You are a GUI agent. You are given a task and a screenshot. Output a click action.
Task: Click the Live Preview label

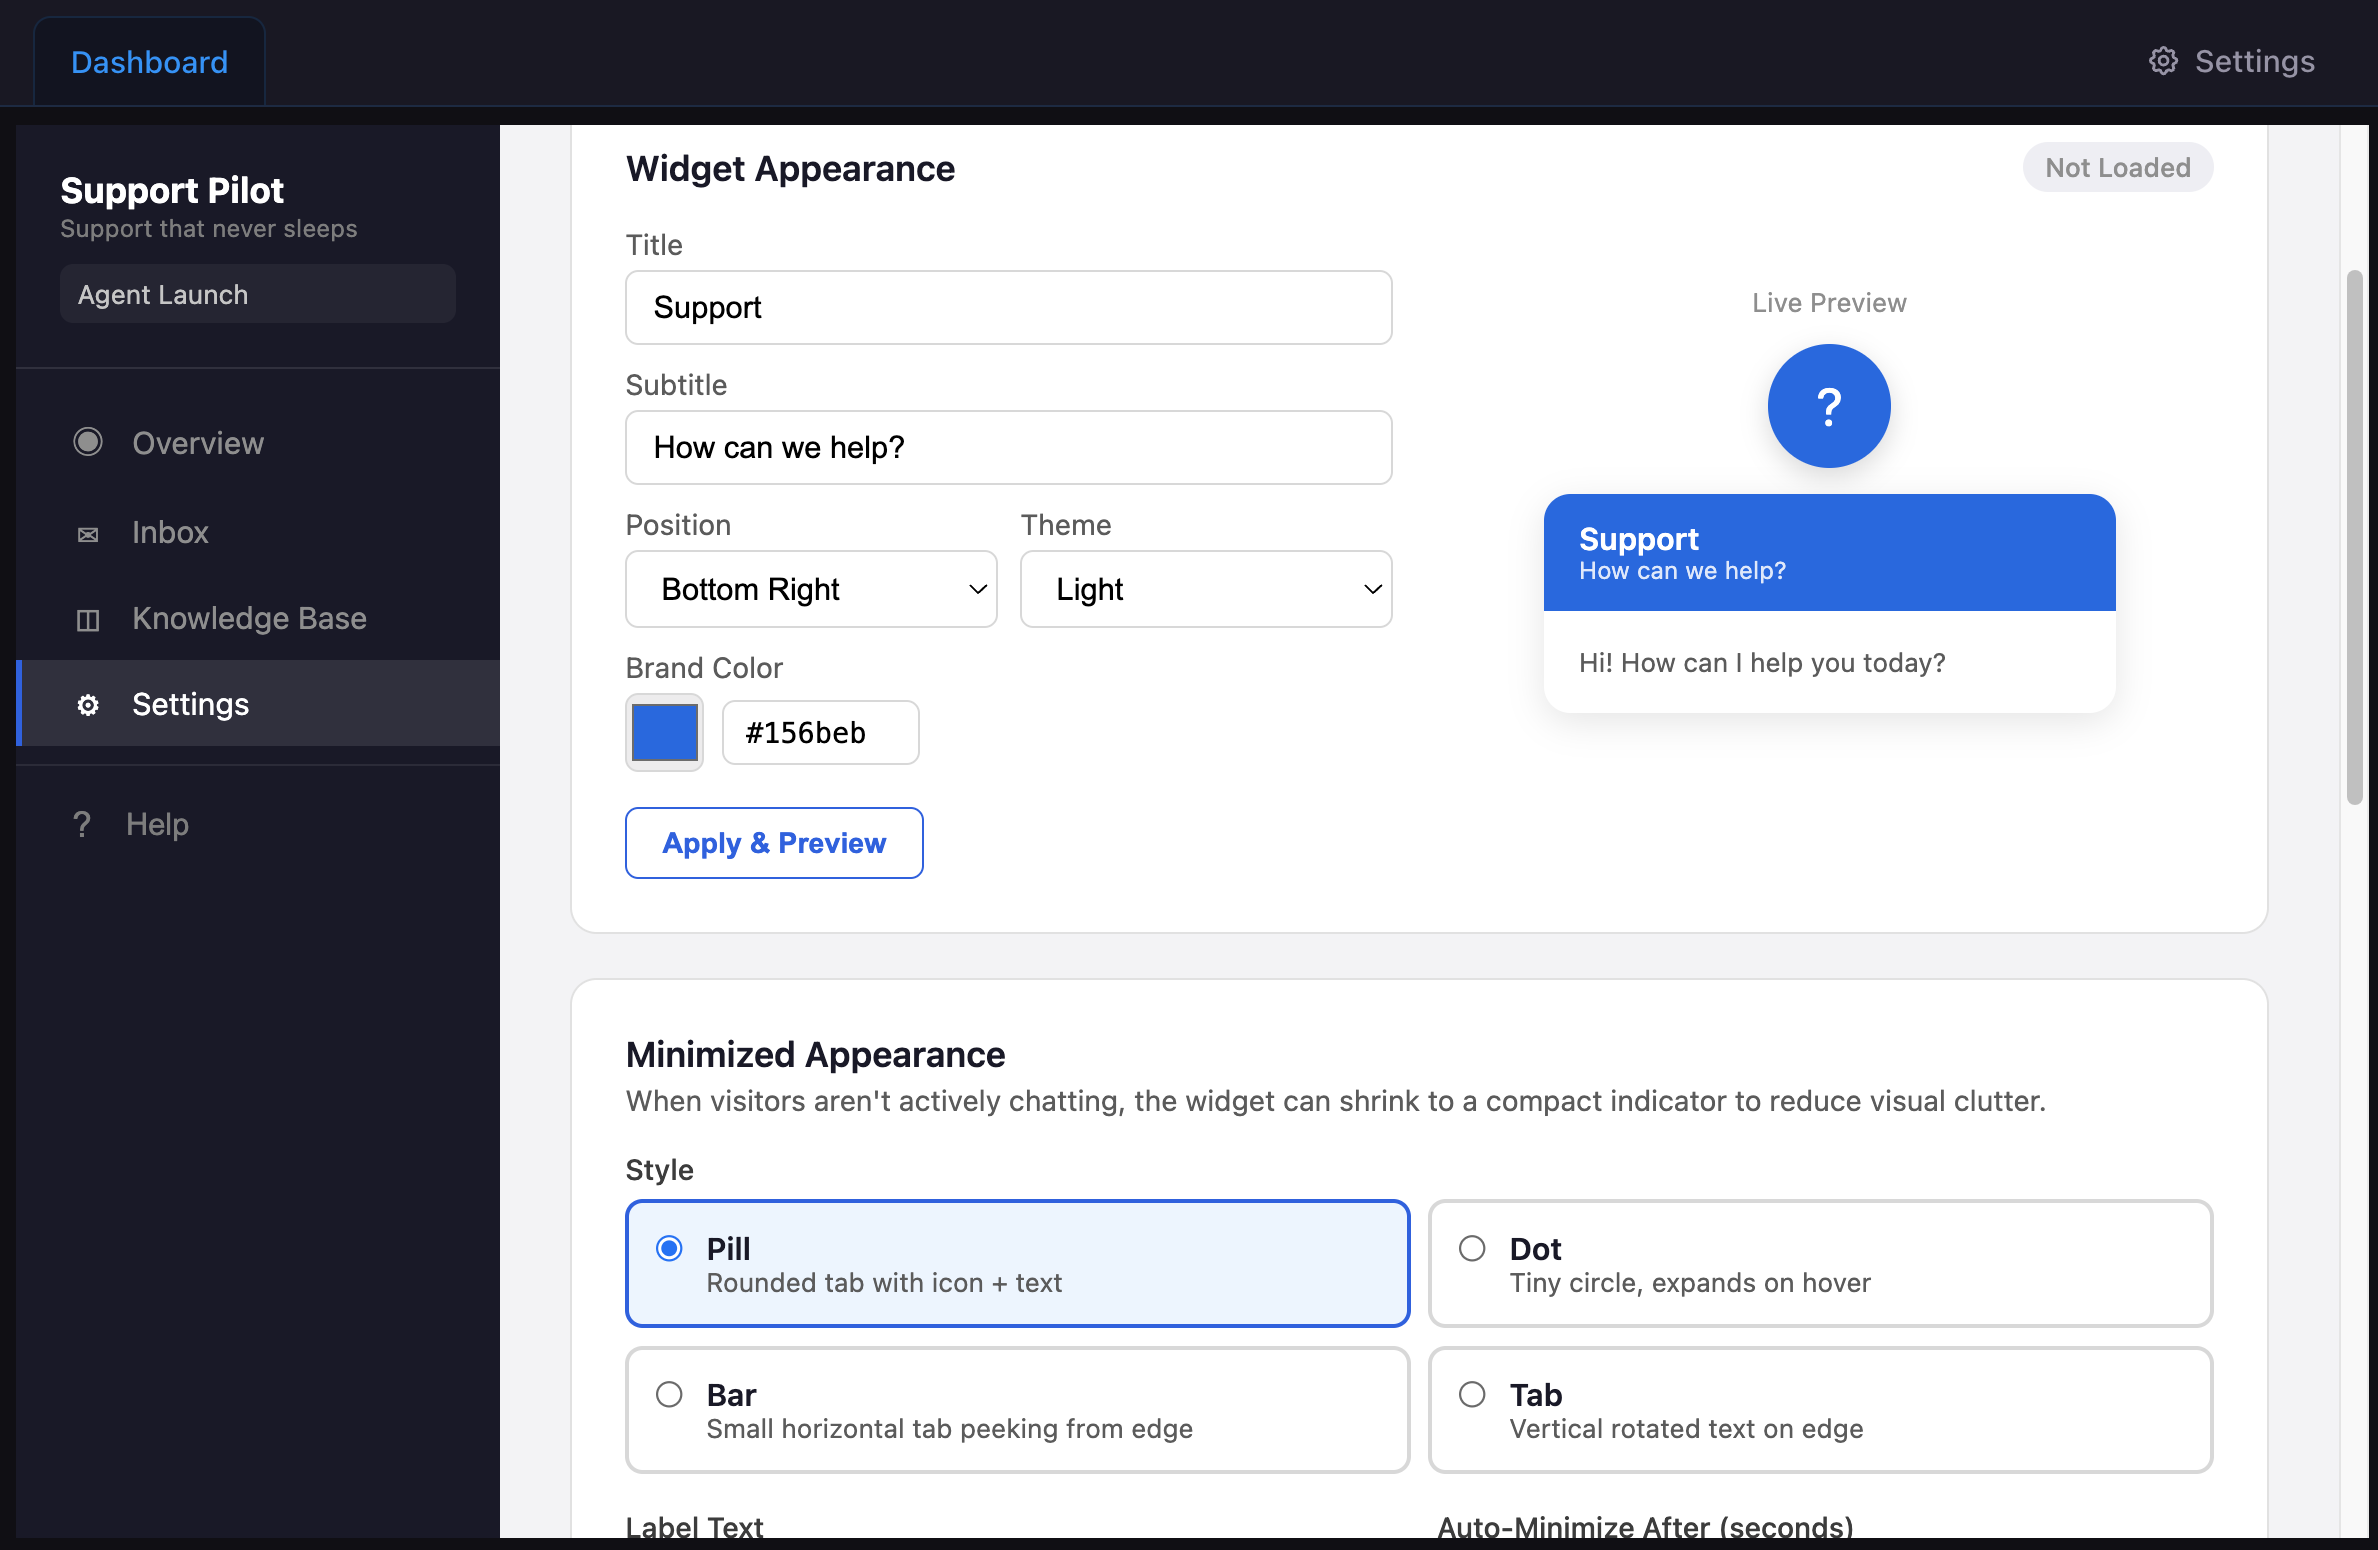tap(1829, 303)
